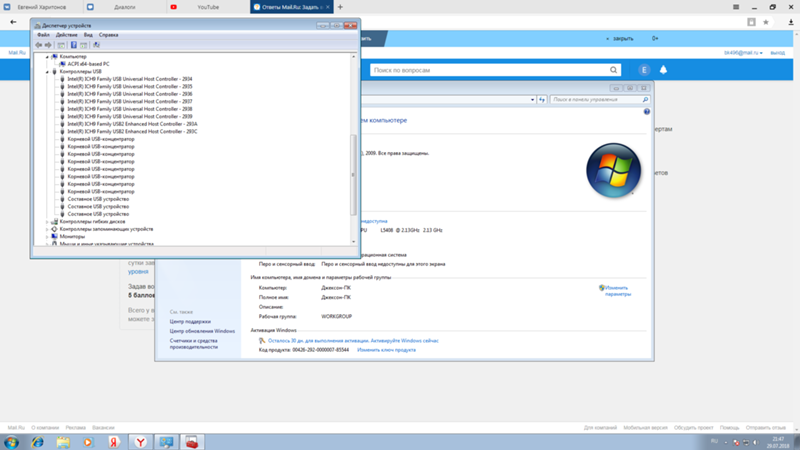Click Изменить ключ продукта link

click(386, 350)
